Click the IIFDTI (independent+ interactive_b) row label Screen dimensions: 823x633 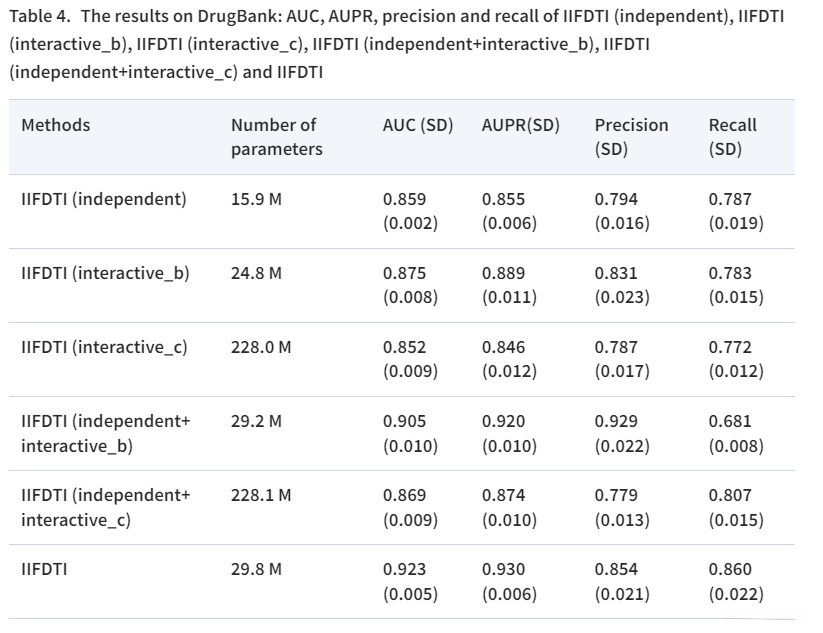tap(105, 433)
